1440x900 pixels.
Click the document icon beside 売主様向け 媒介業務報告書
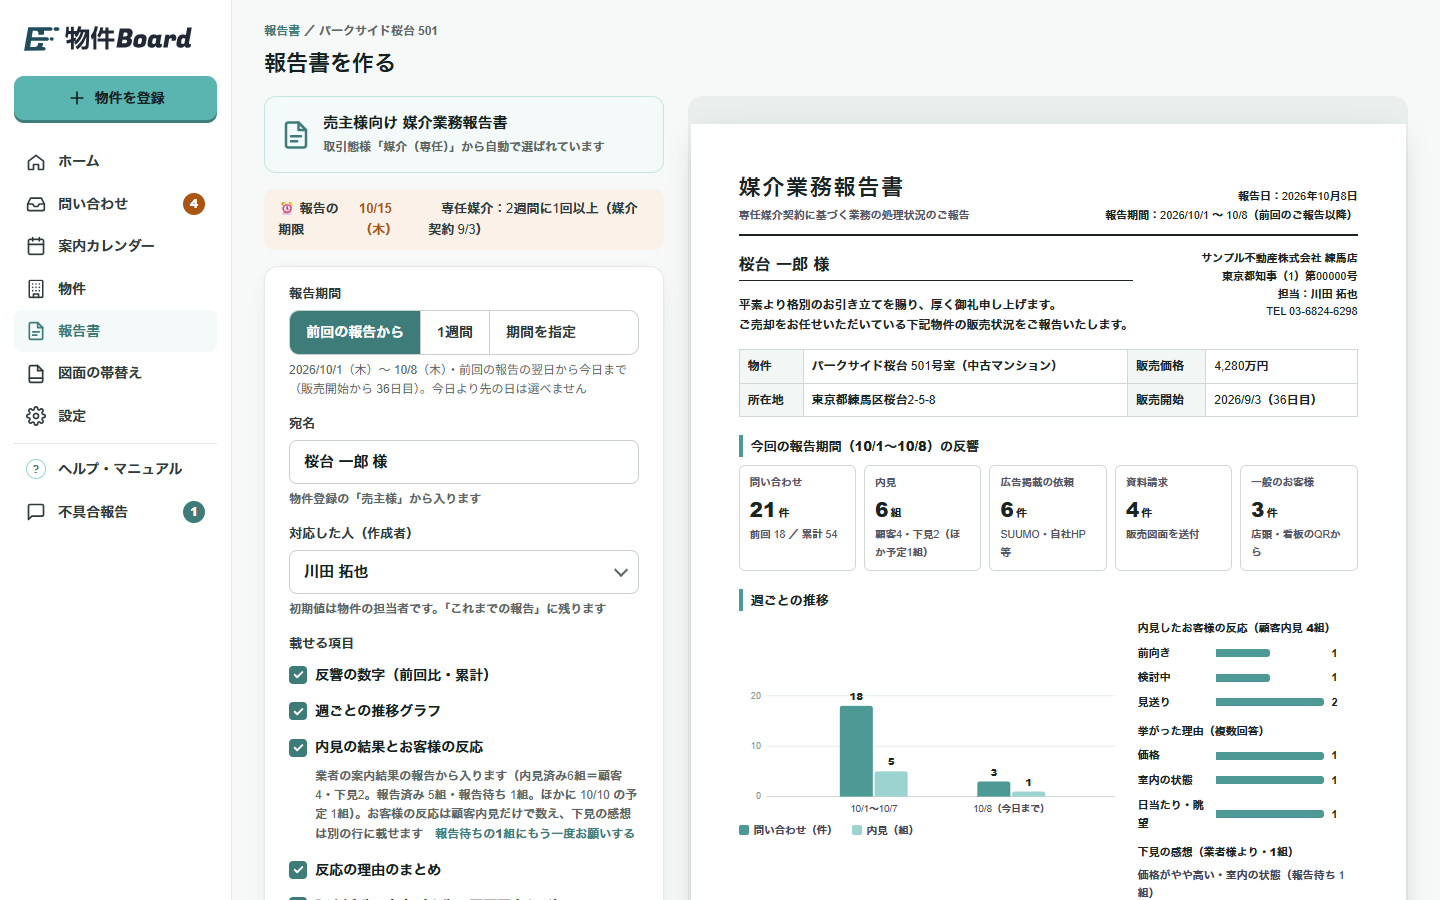296,134
